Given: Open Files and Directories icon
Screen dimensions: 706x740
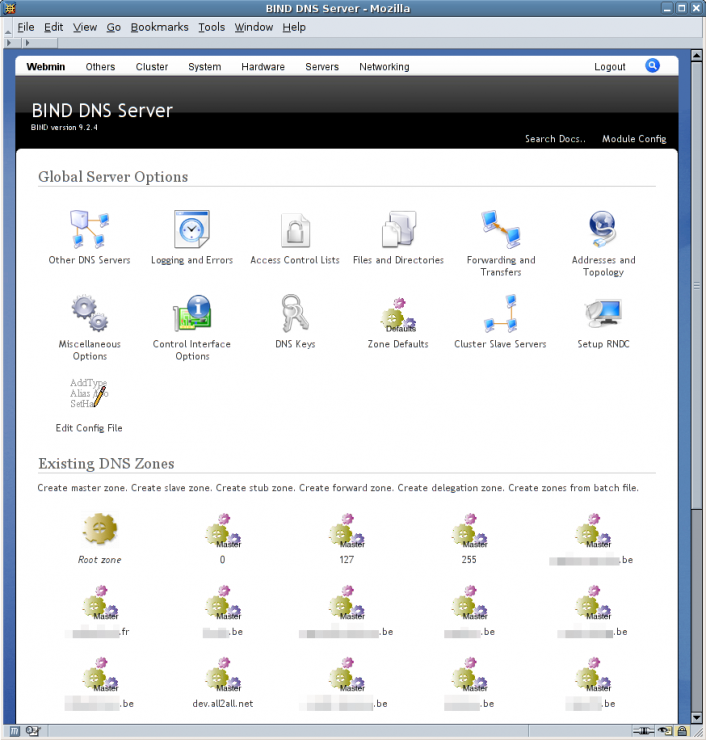Looking at the screenshot, I should [398, 230].
